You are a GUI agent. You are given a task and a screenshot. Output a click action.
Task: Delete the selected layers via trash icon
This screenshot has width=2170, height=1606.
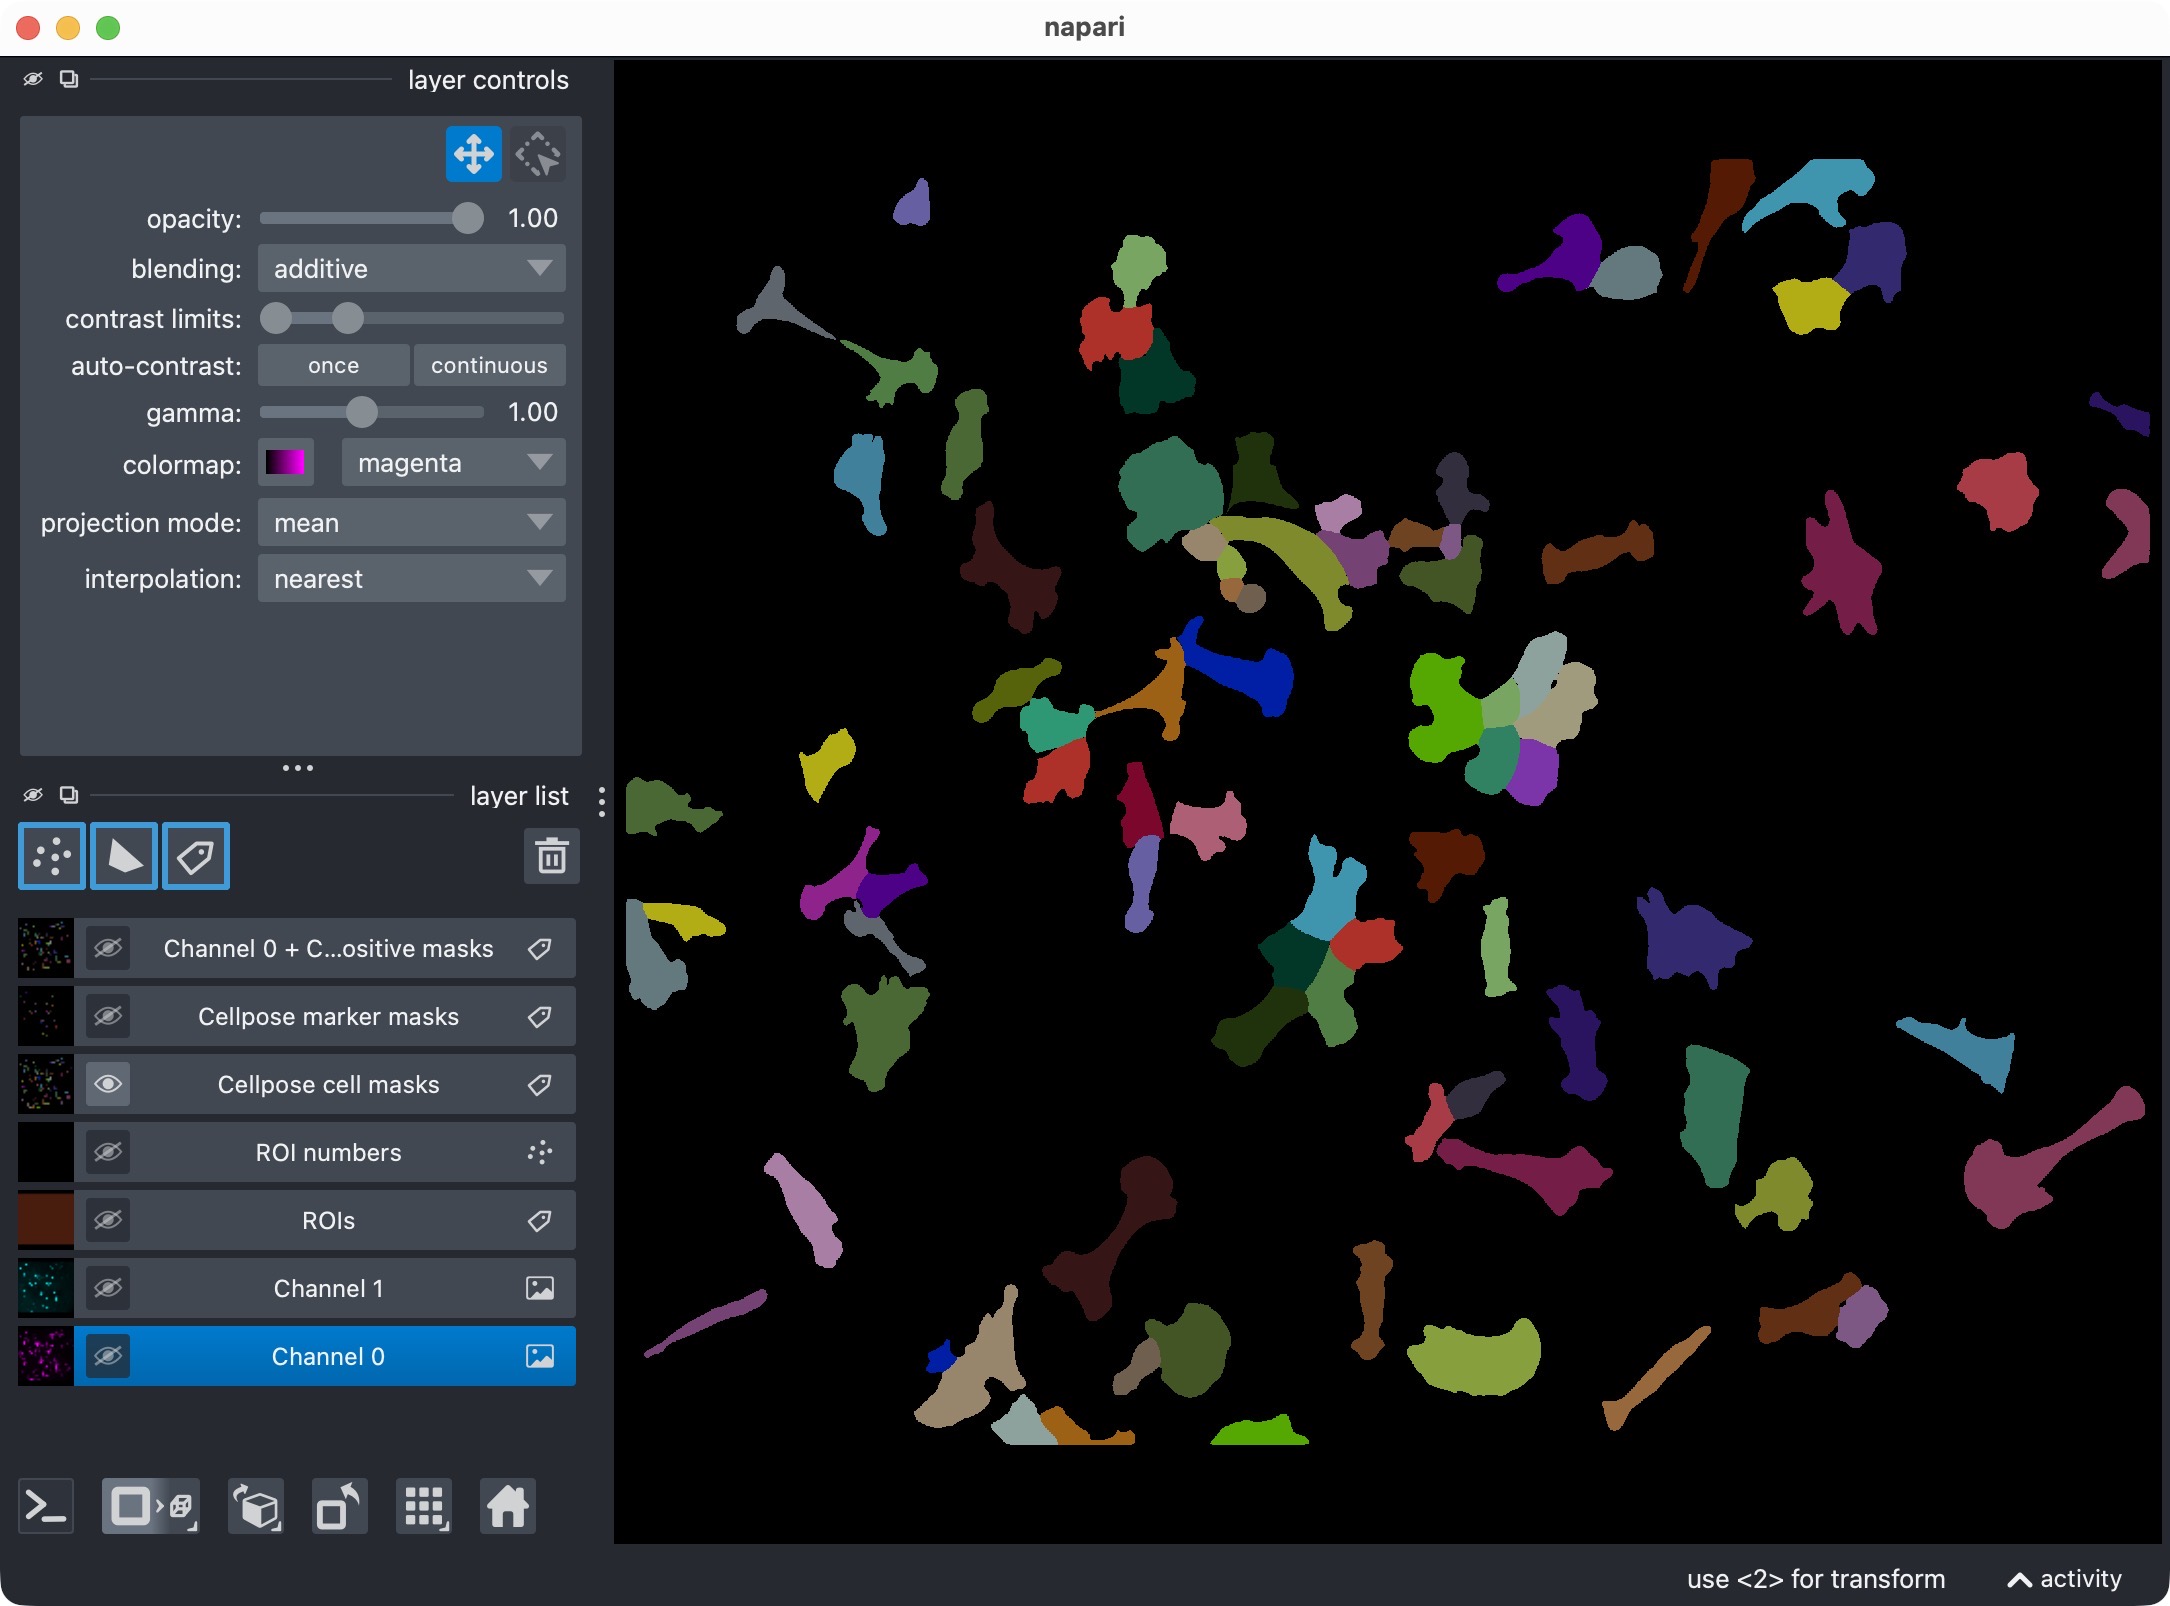point(551,856)
